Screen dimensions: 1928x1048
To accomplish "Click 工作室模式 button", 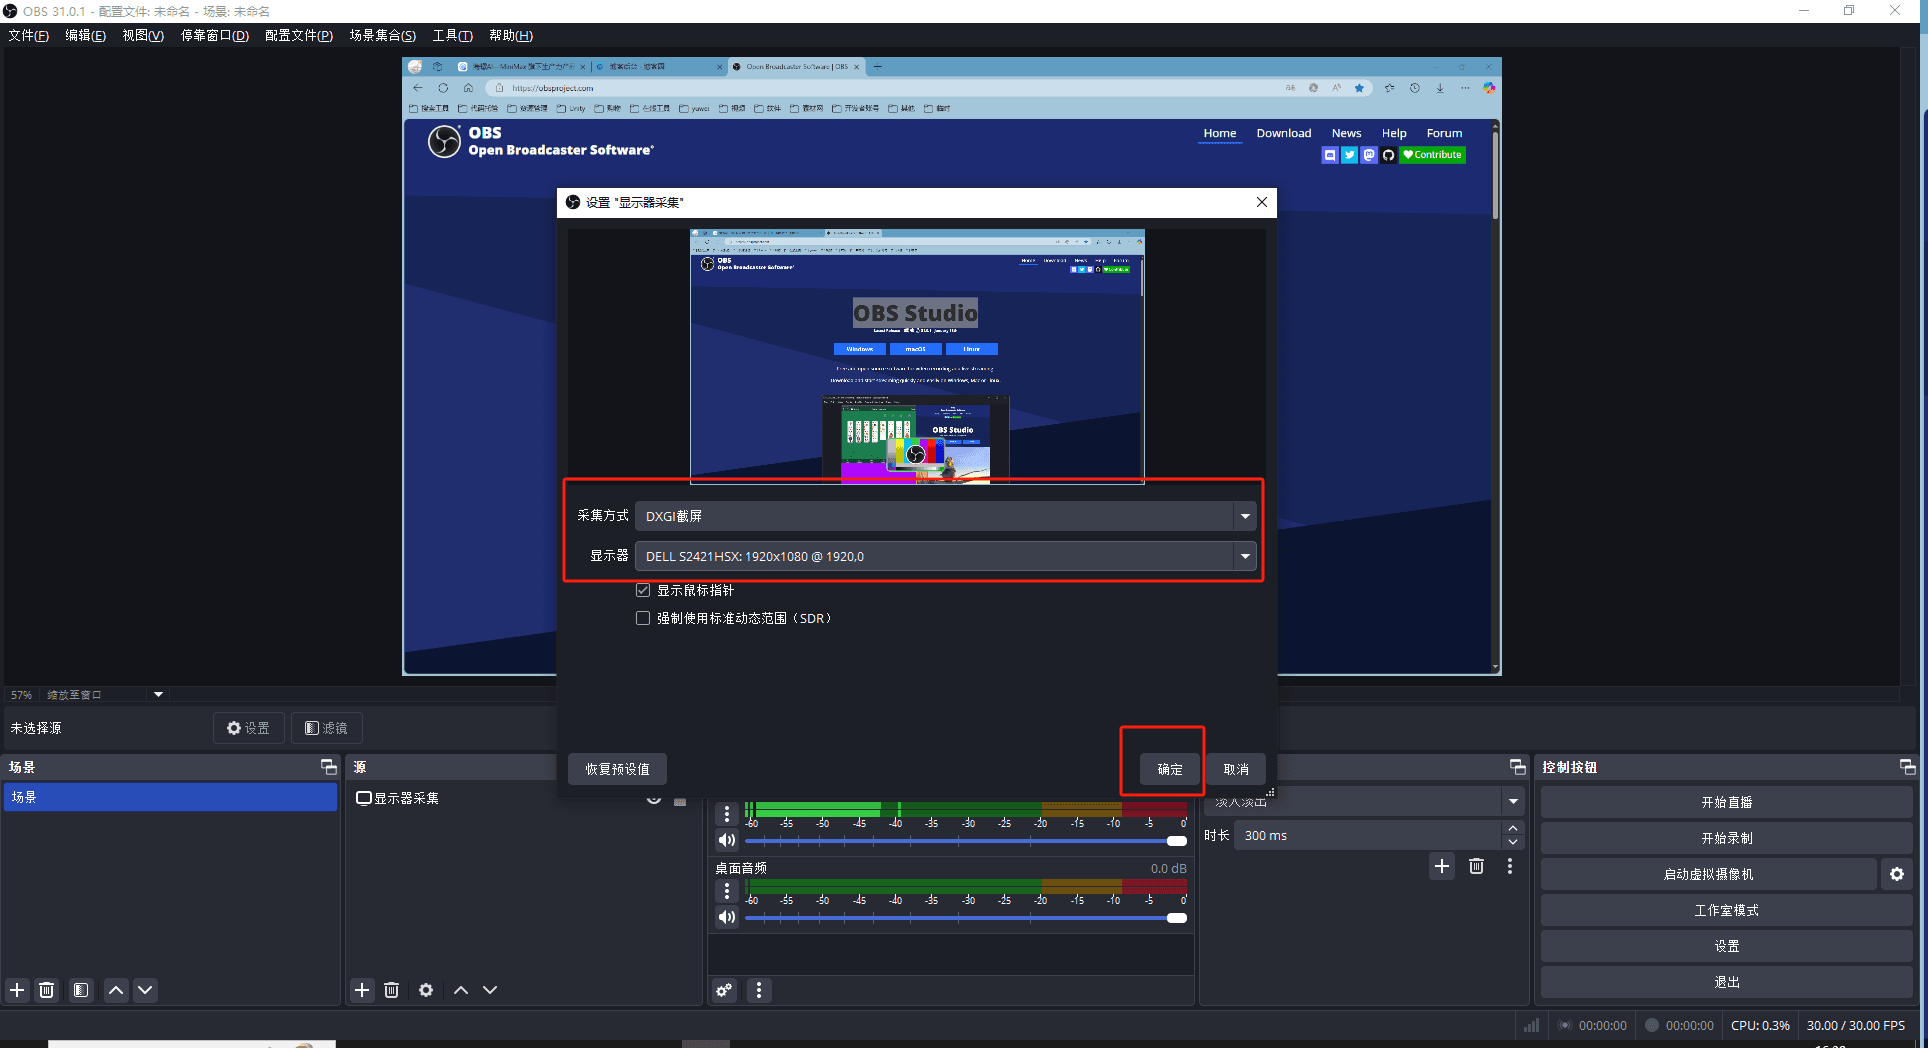I will pos(1726,910).
